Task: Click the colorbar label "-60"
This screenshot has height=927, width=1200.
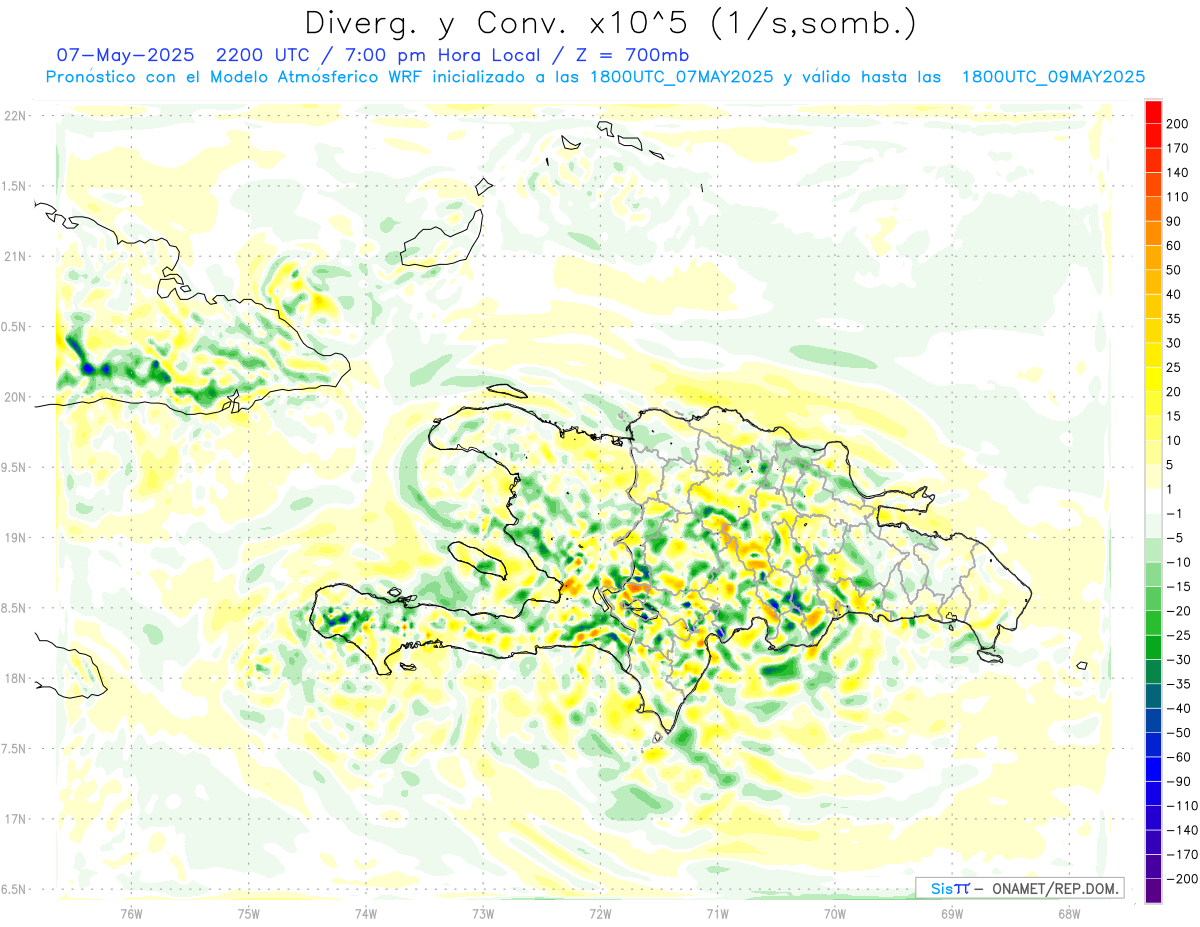Action: pos(1178,757)
